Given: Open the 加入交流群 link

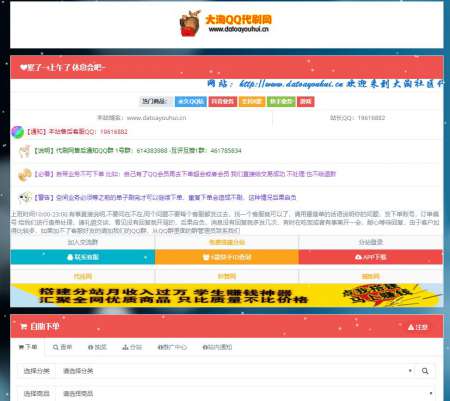Looking at the screenshot, I should coord(83,242).
